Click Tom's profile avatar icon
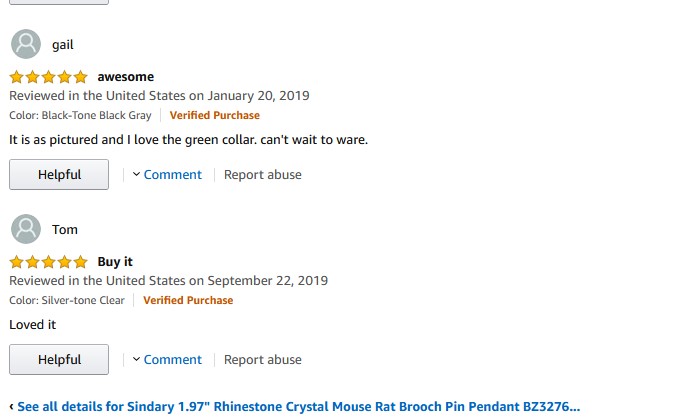The image size is (691, 420). point(26,229)
